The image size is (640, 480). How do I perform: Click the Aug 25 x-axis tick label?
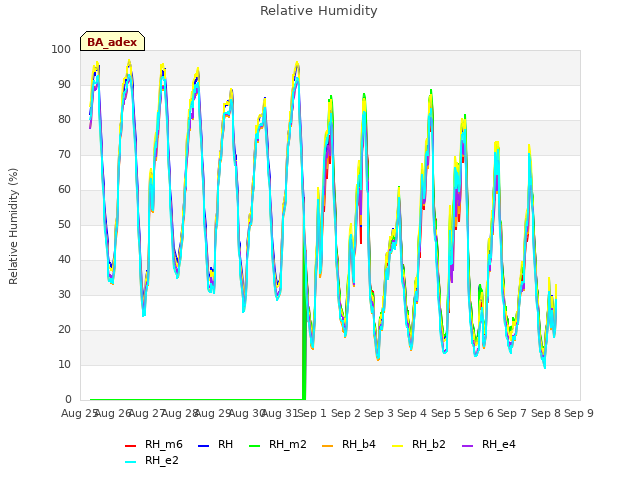79,413
